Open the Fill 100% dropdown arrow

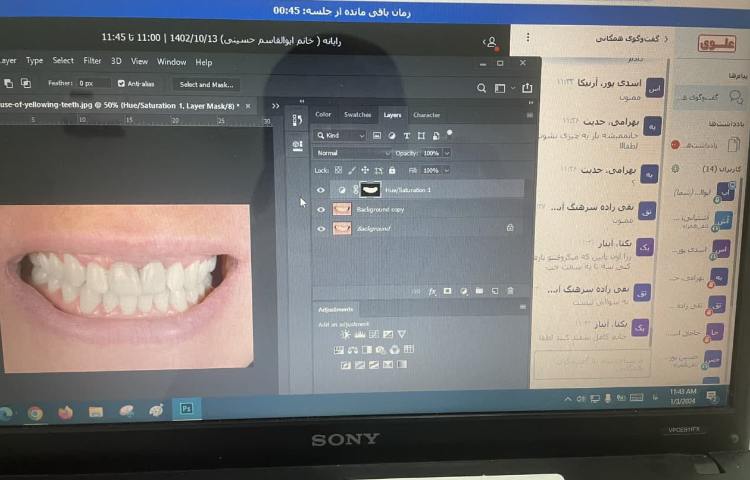pyautogui.click(x=446, y=170)
